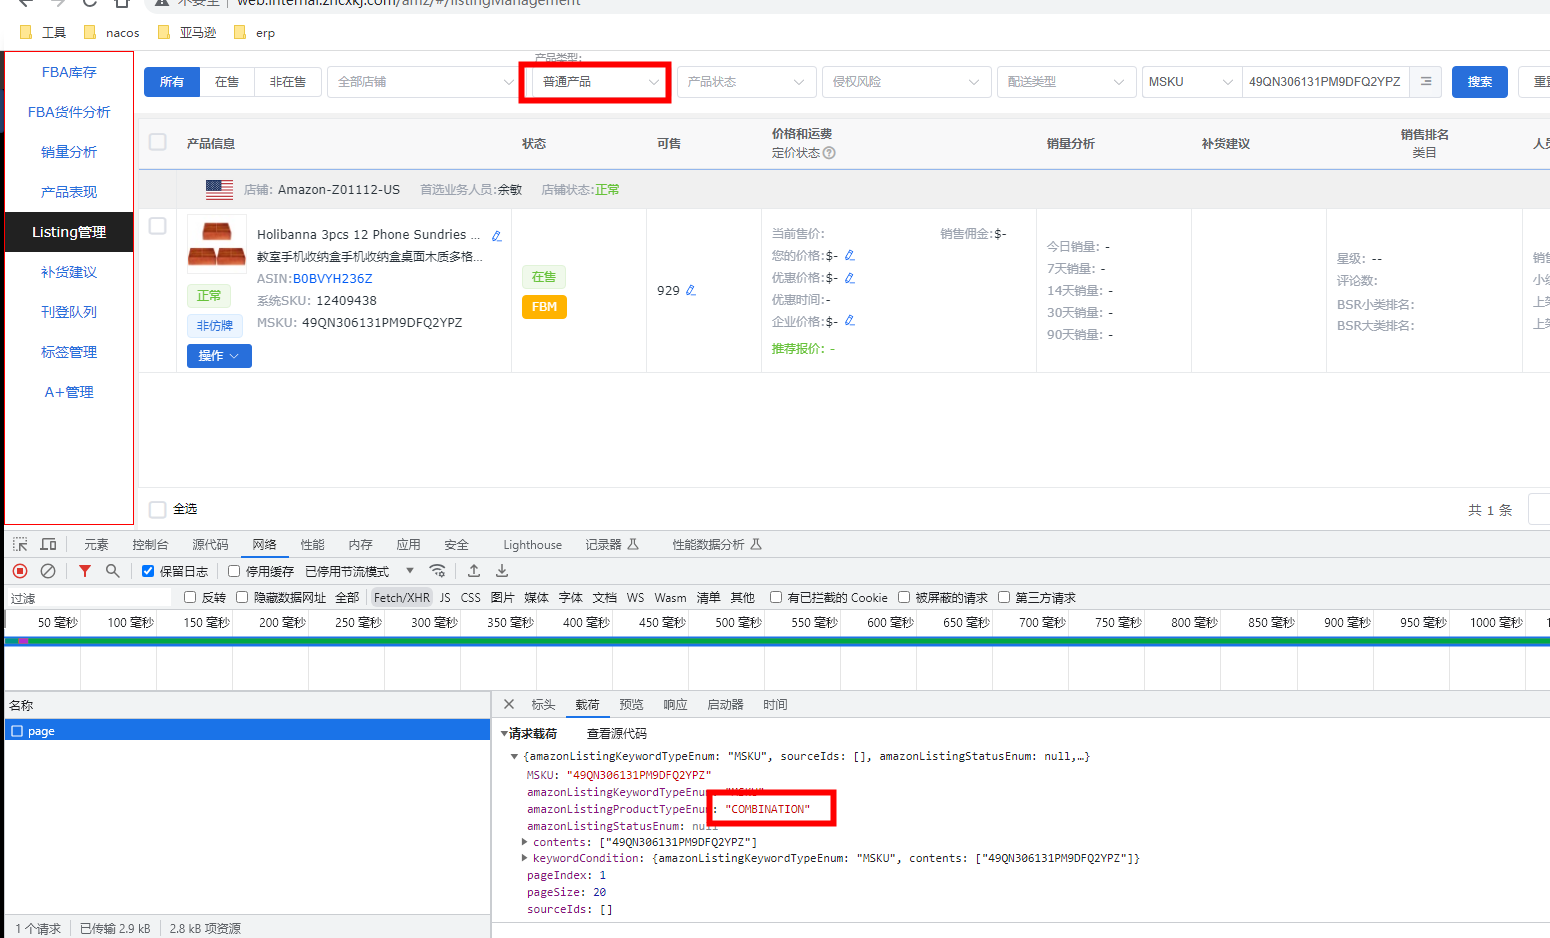Open the ASIN B0BVYH236Z link
1550x938 pixels.
[333, 279]
